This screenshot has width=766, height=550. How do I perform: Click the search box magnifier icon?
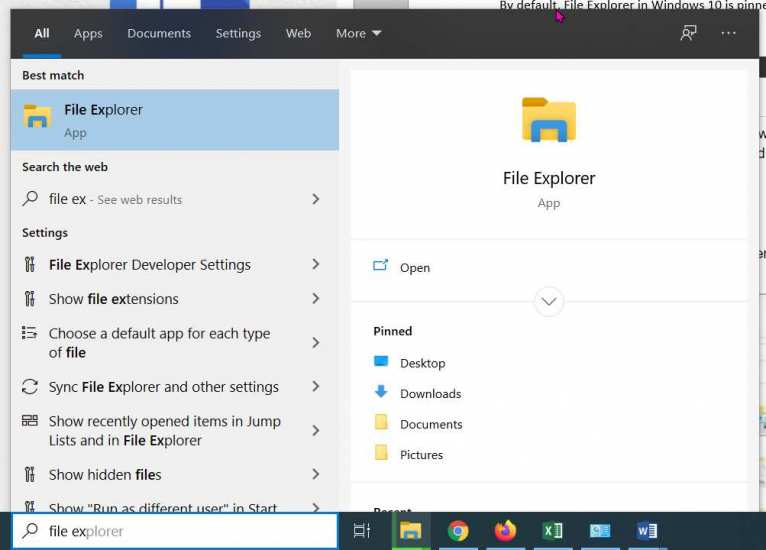click(x=30, y=530)
